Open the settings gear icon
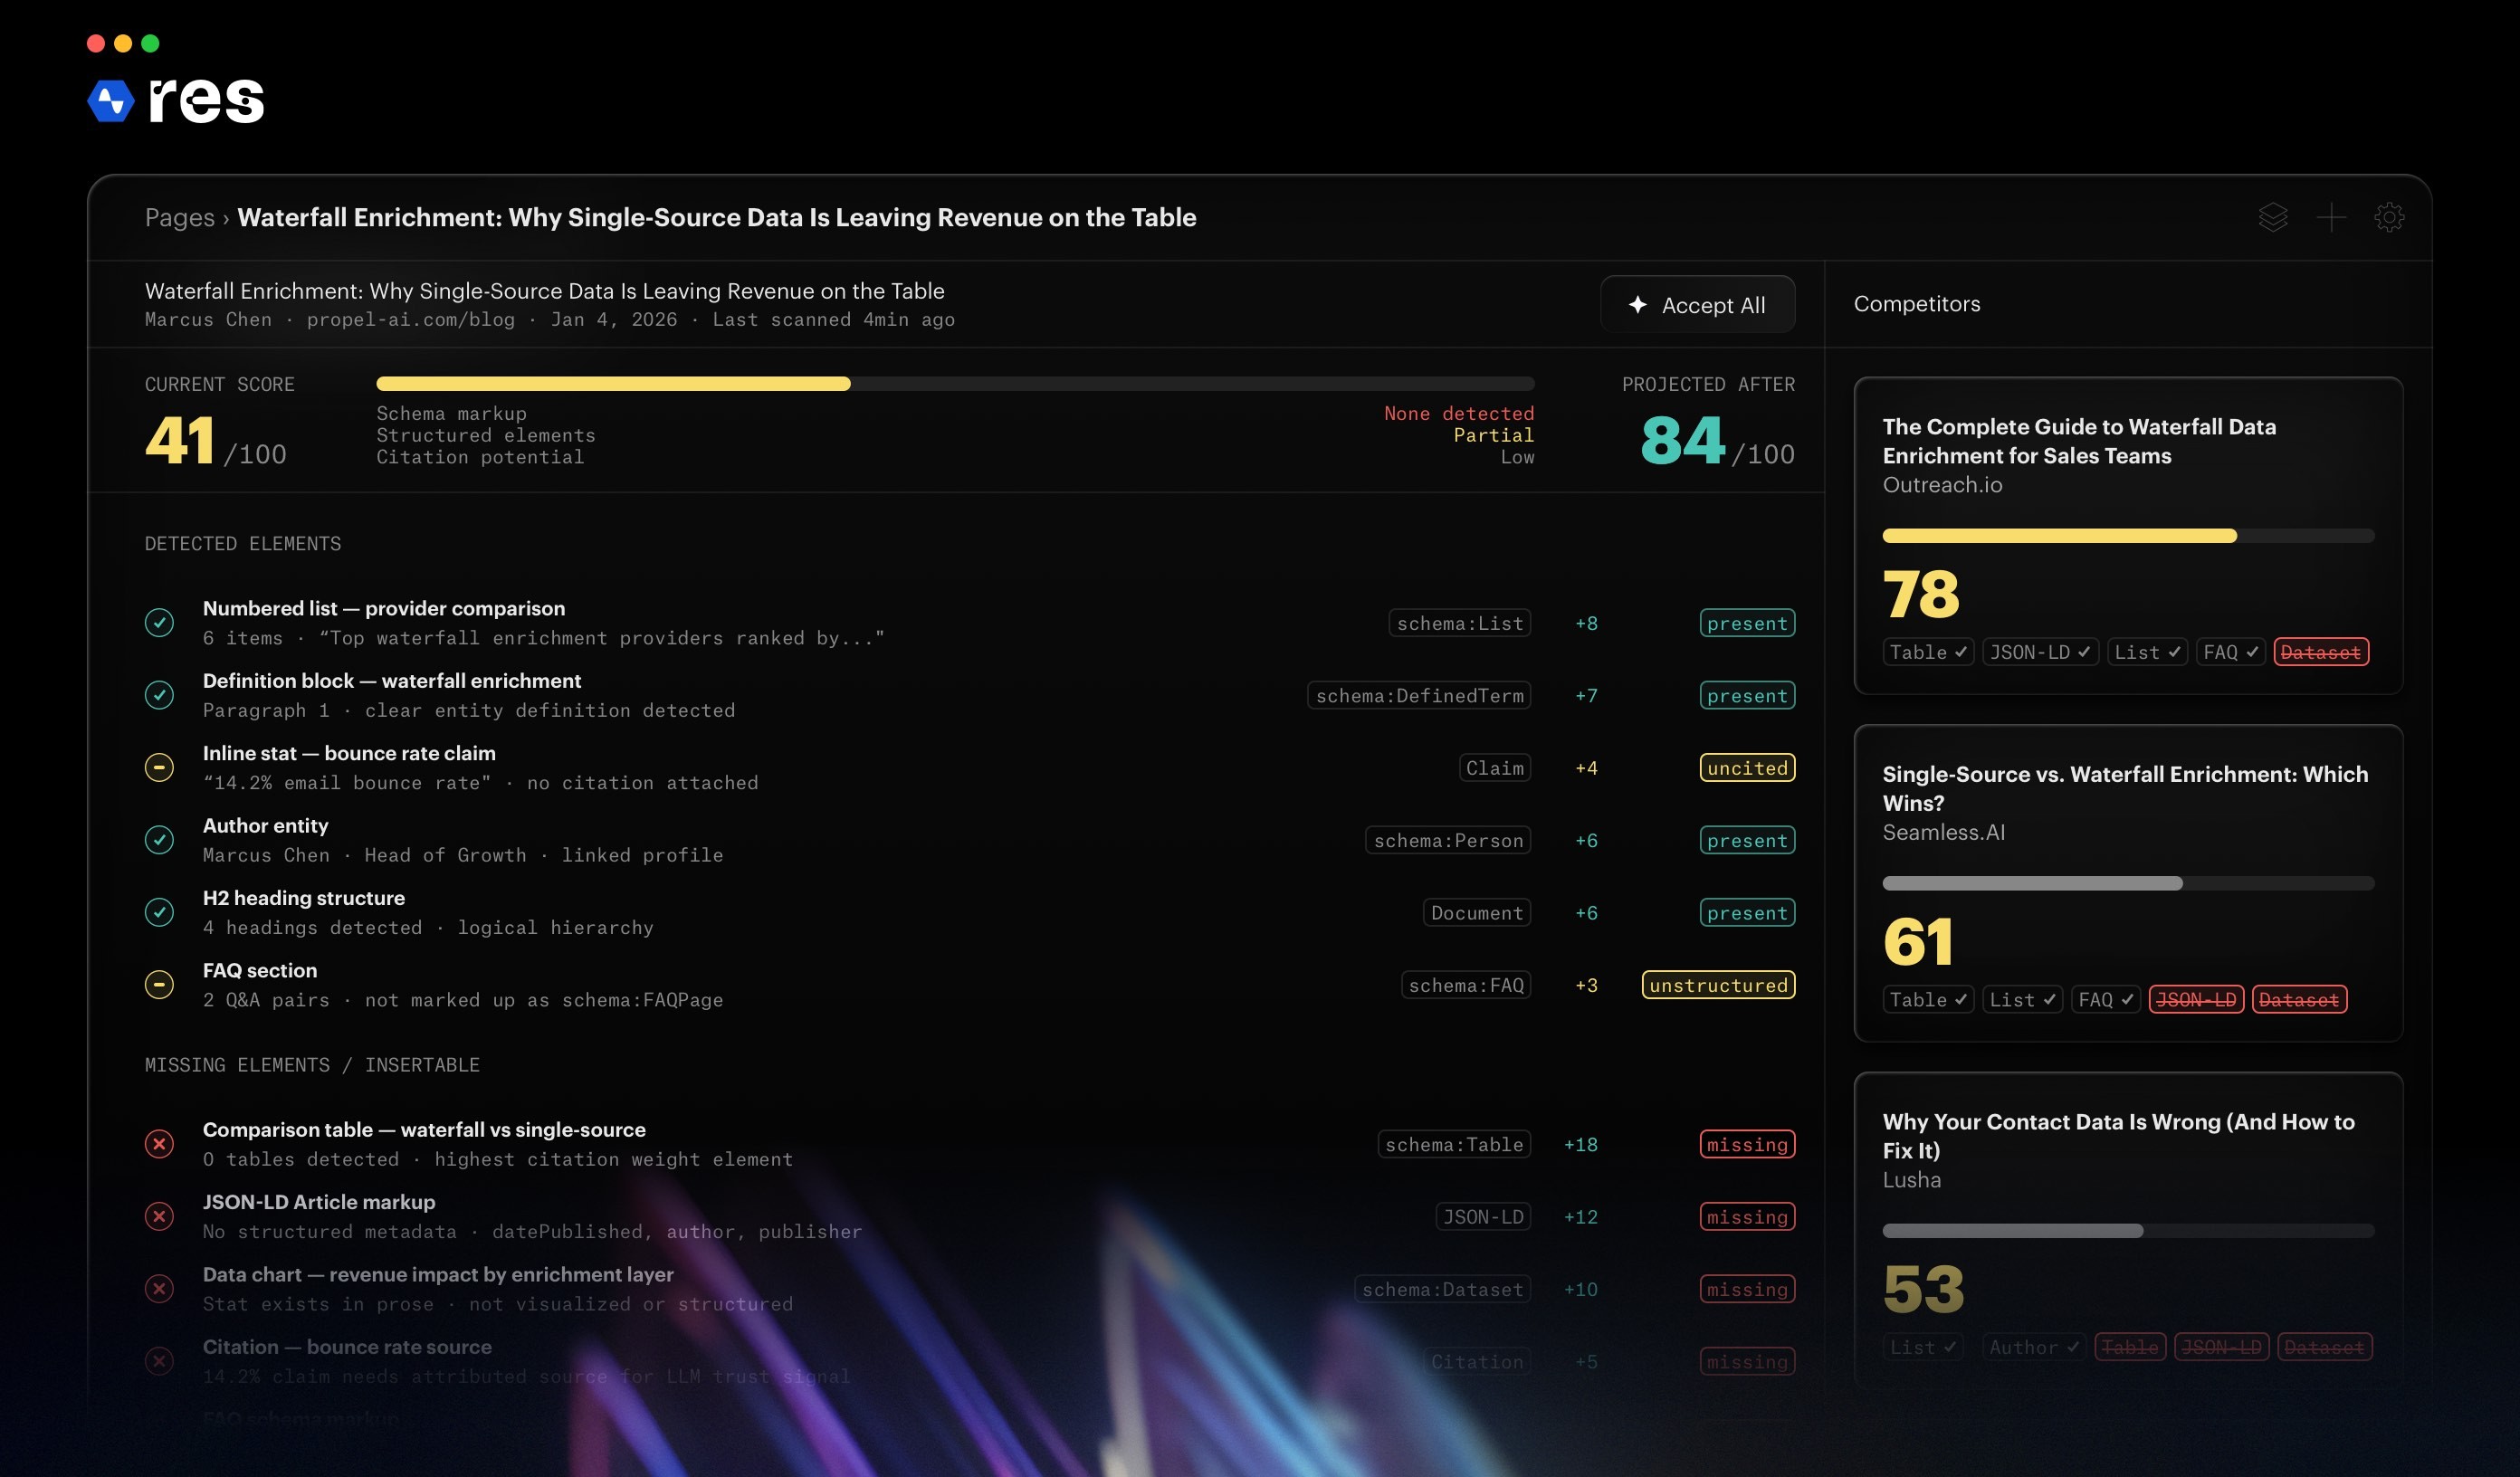This screenshot has height=1477, width=2520. 2388,217
